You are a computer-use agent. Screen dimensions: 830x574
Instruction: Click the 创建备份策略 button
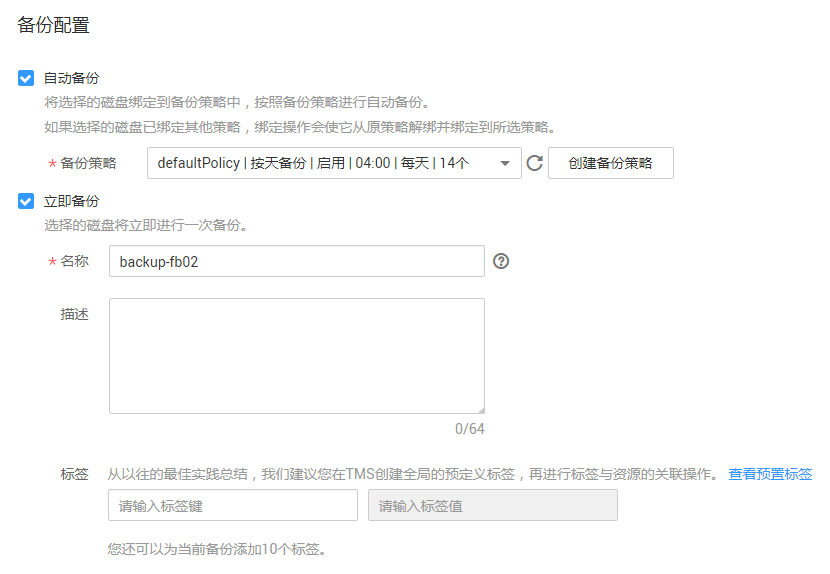(x=610, y=163)
